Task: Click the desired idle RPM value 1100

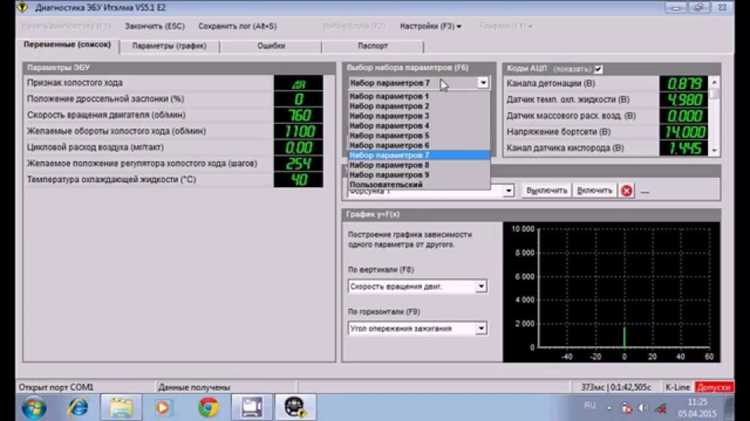Action: 298,132
